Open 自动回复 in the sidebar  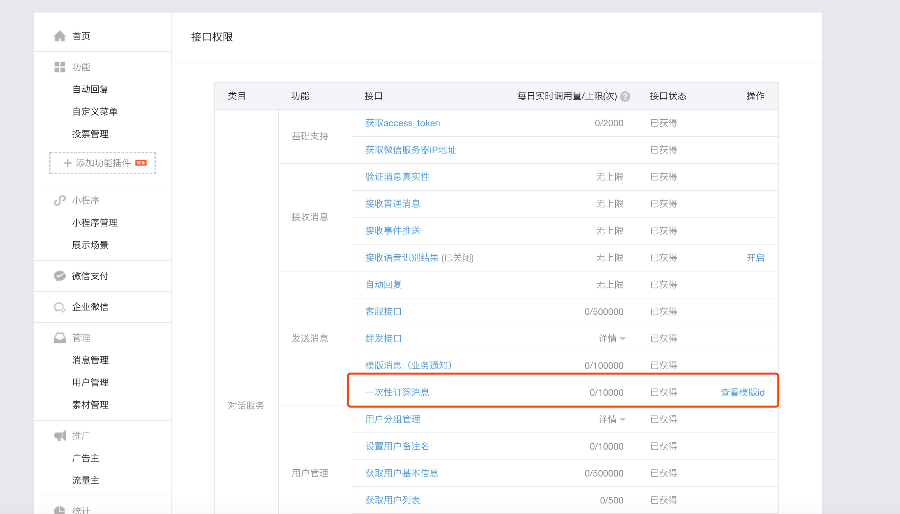click(x=90, y=89)
